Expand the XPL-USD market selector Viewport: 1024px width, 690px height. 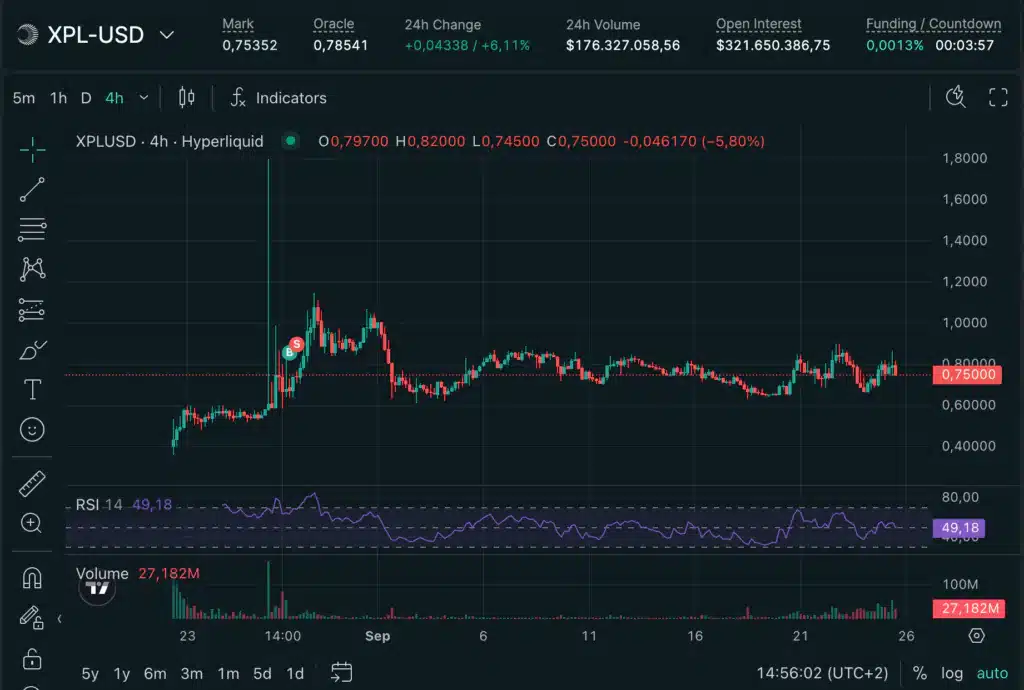[167, 35]
